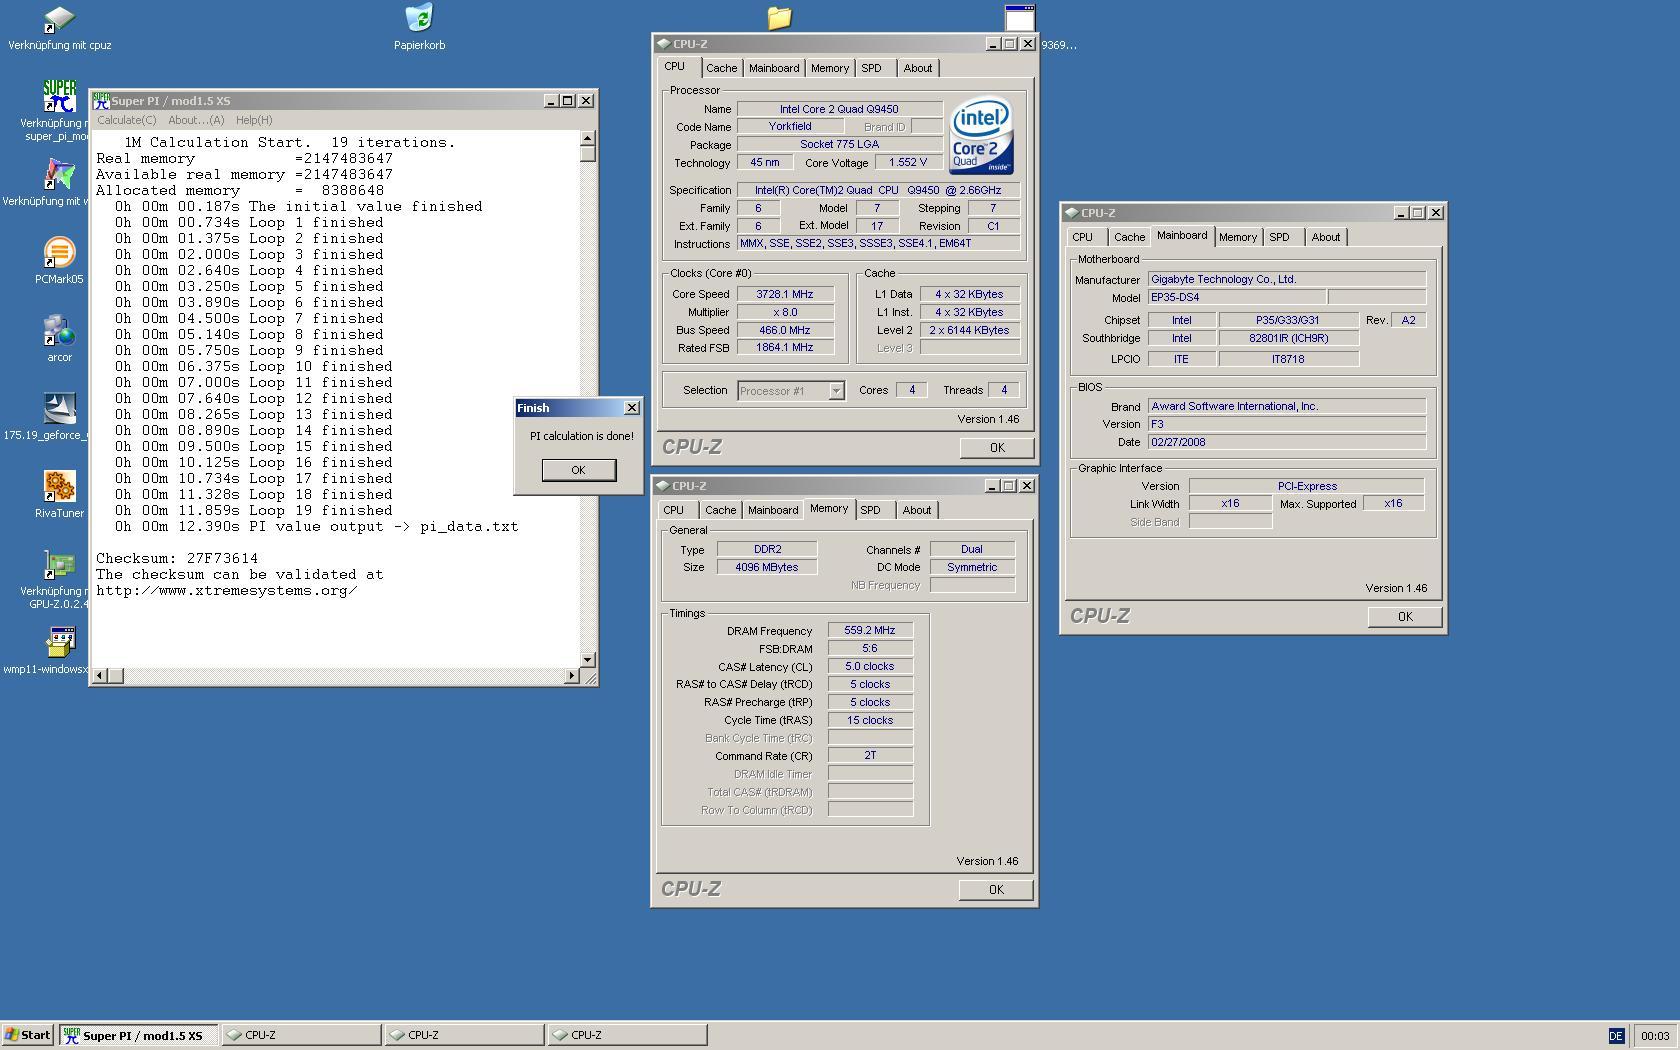The width and height of the screenshot is (1680, 1050).
Task: Click Super PI horizontal scrollbar left arrow
Action: click(x=99, y=676)
